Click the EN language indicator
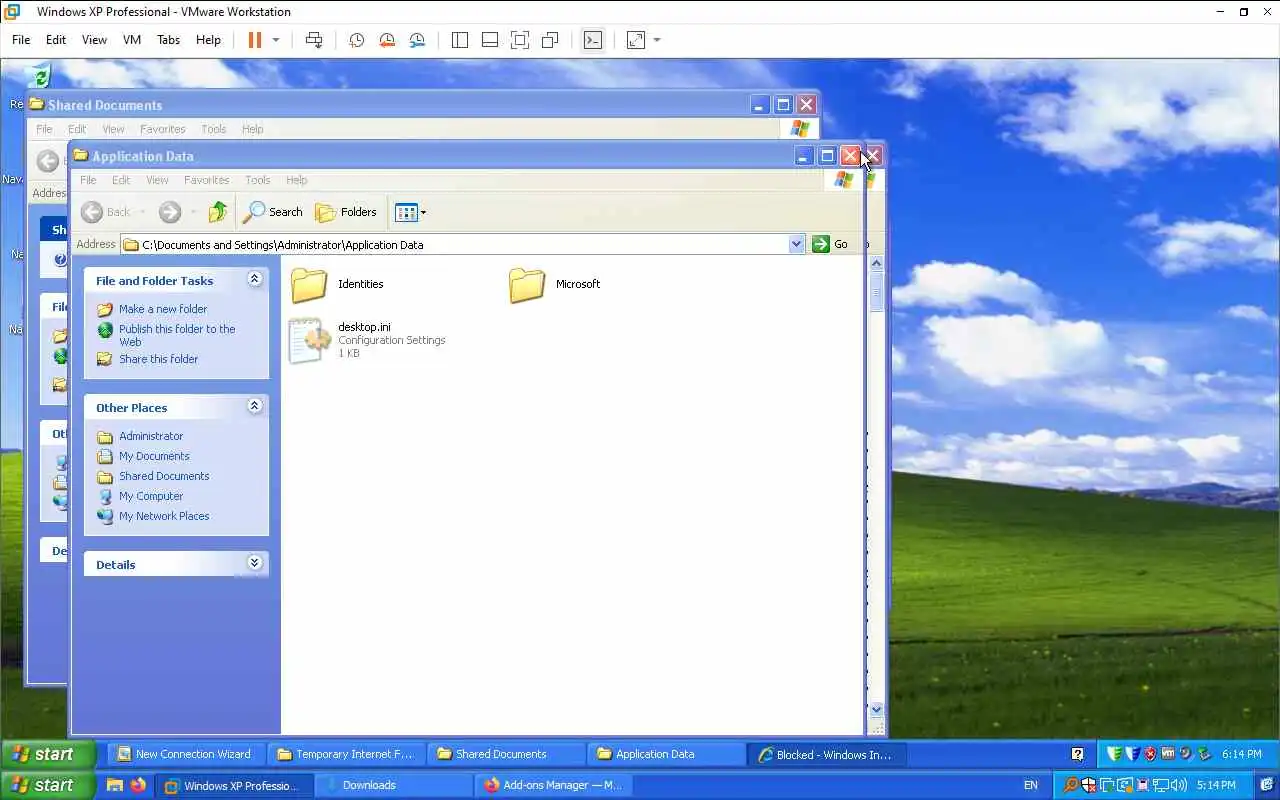 click(x=1031, y=785)
